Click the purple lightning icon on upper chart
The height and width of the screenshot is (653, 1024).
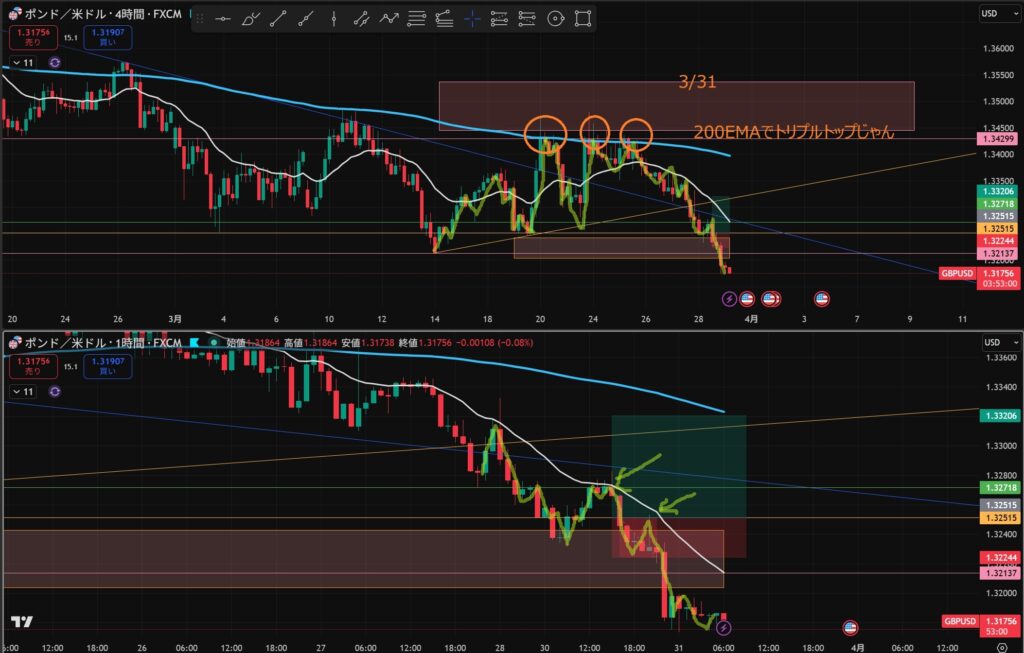729,298
